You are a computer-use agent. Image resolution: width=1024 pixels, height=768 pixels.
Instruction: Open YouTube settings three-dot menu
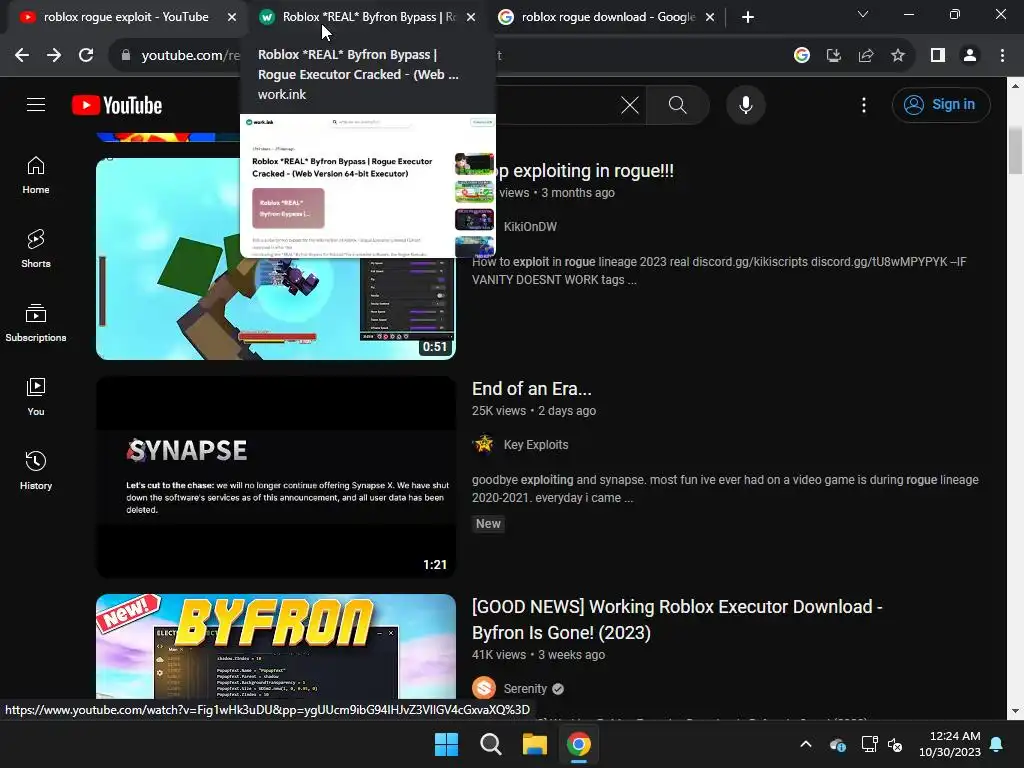tap(863, 104)
